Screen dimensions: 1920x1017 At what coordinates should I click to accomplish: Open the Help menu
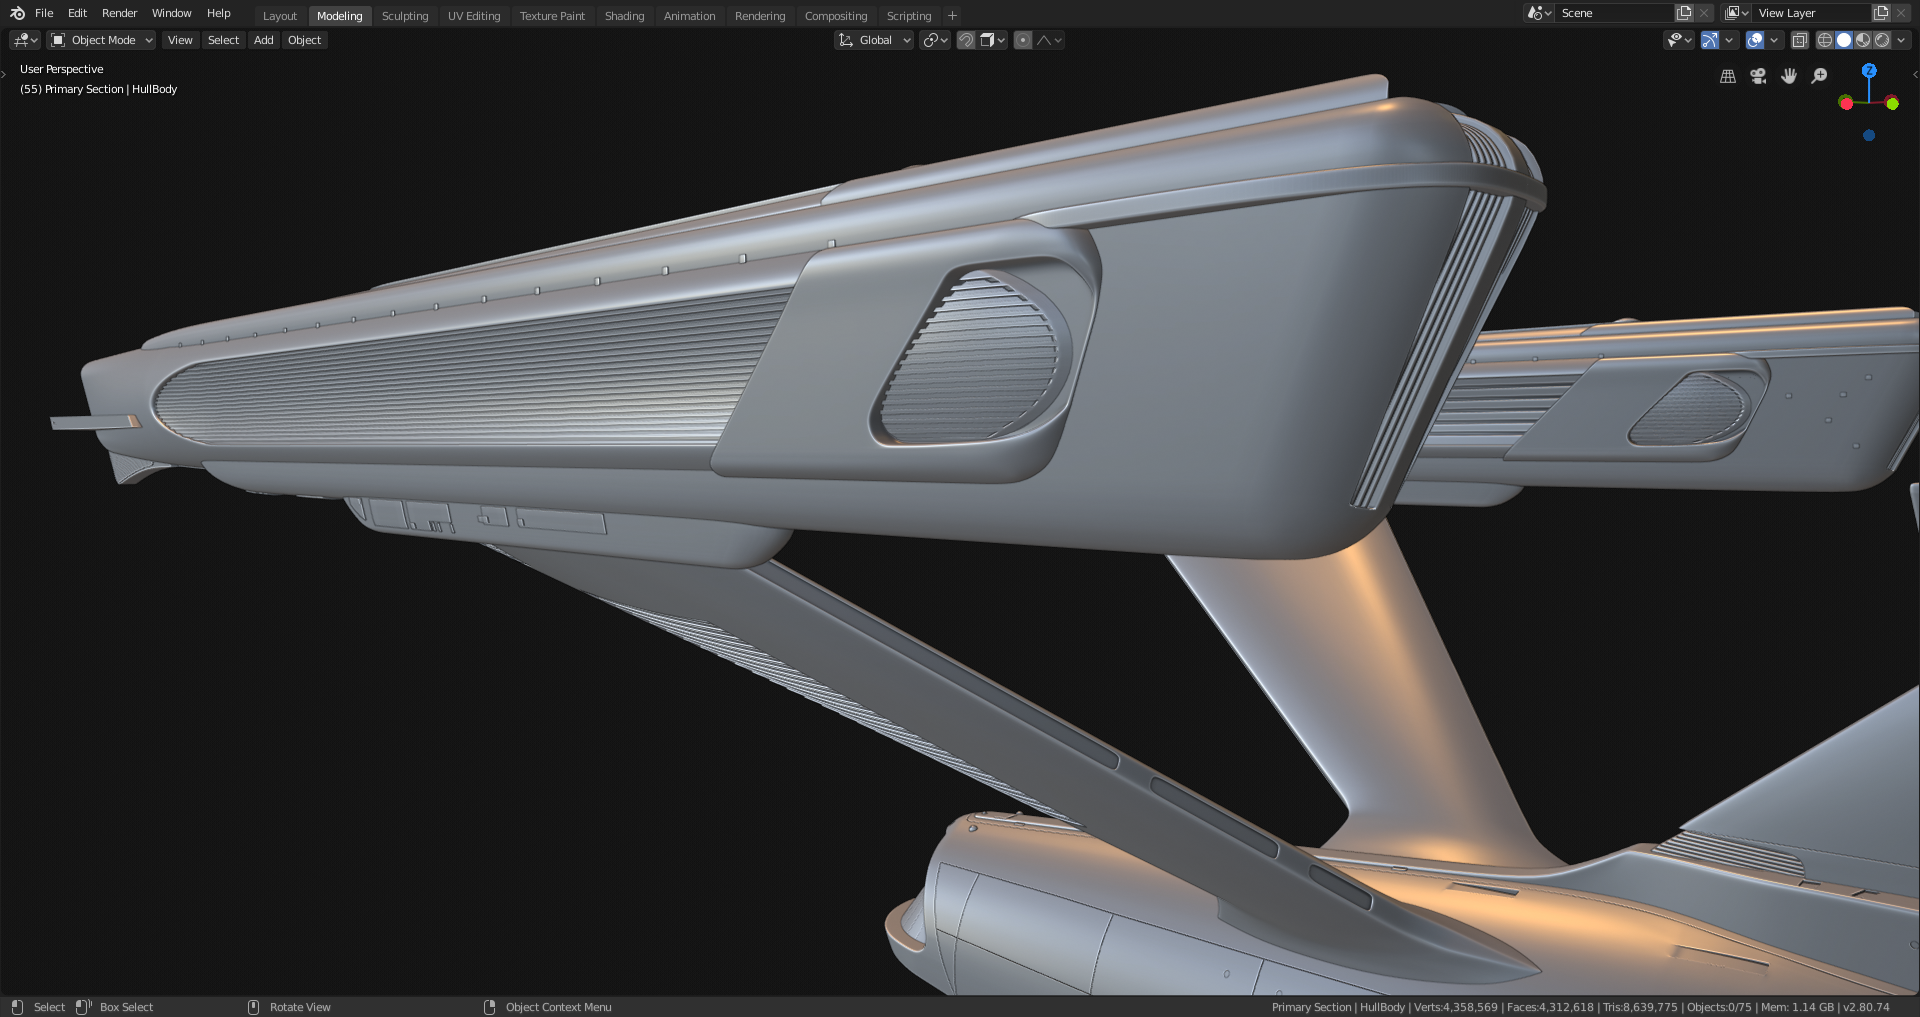(218, 13)
